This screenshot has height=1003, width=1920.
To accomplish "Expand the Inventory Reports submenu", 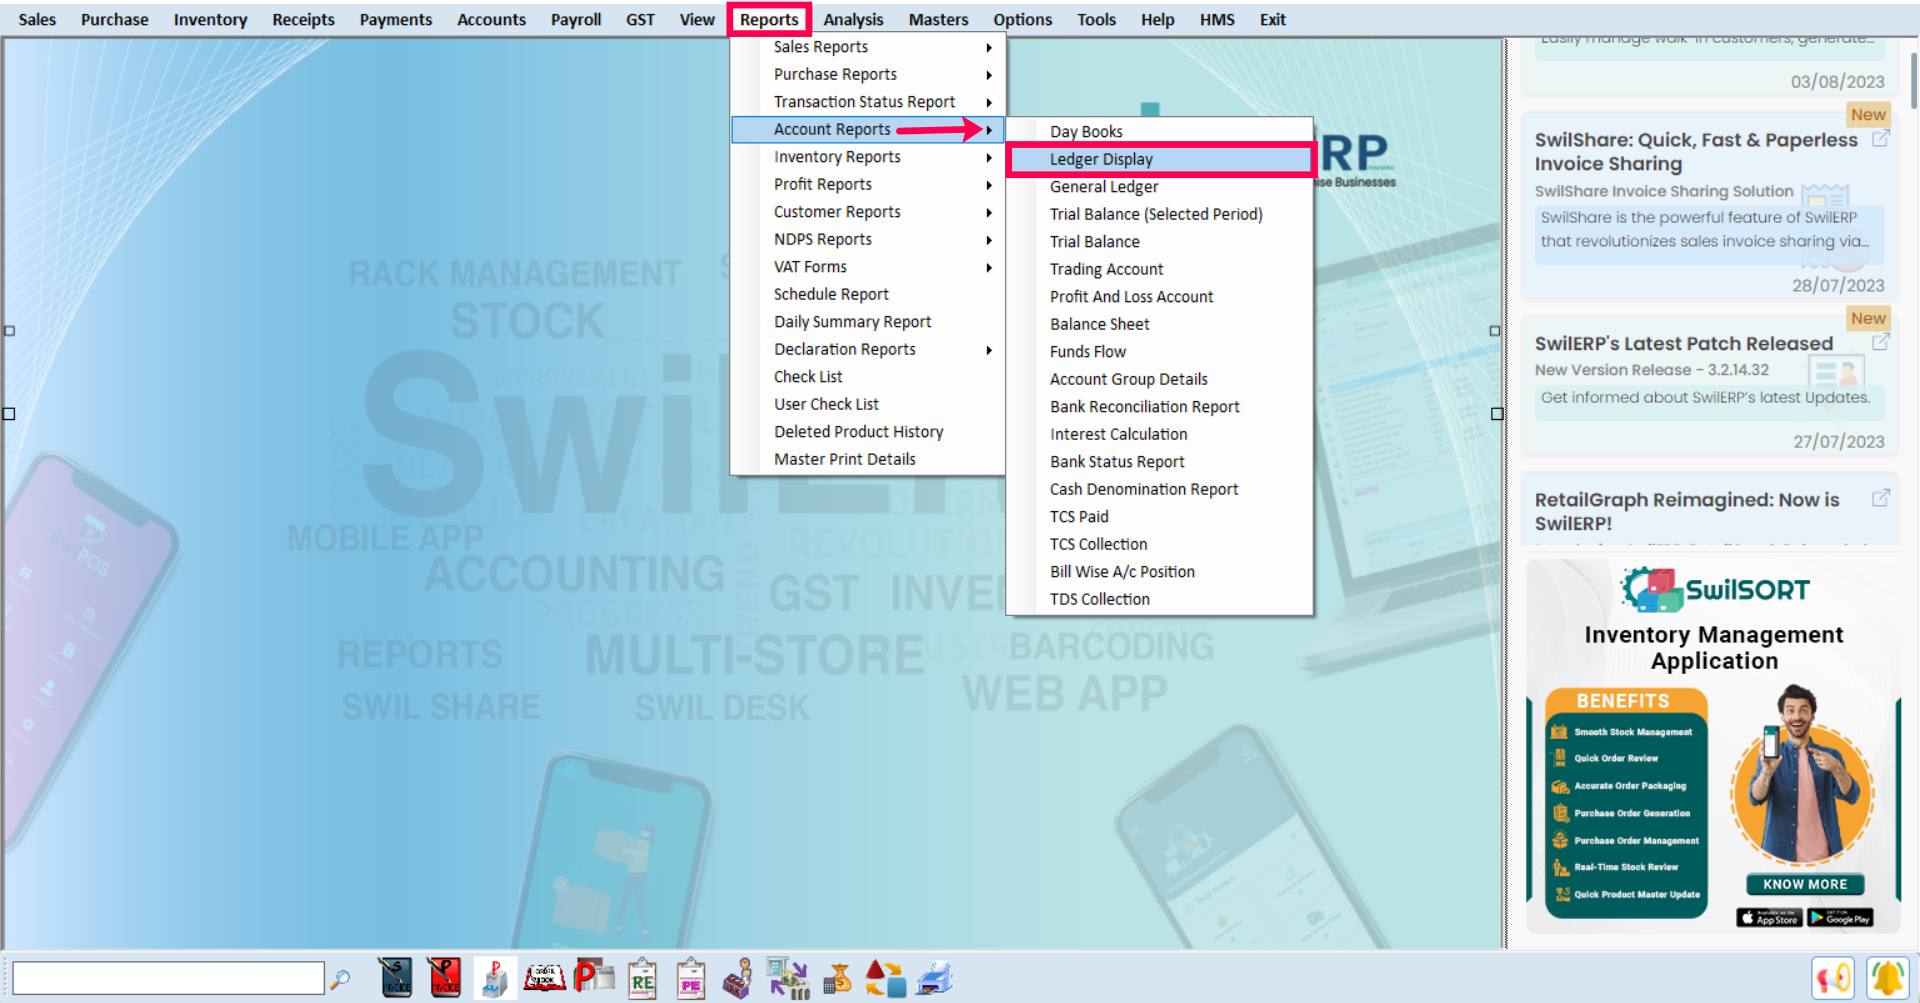I will pyautogui.click(x=868, y=157).
